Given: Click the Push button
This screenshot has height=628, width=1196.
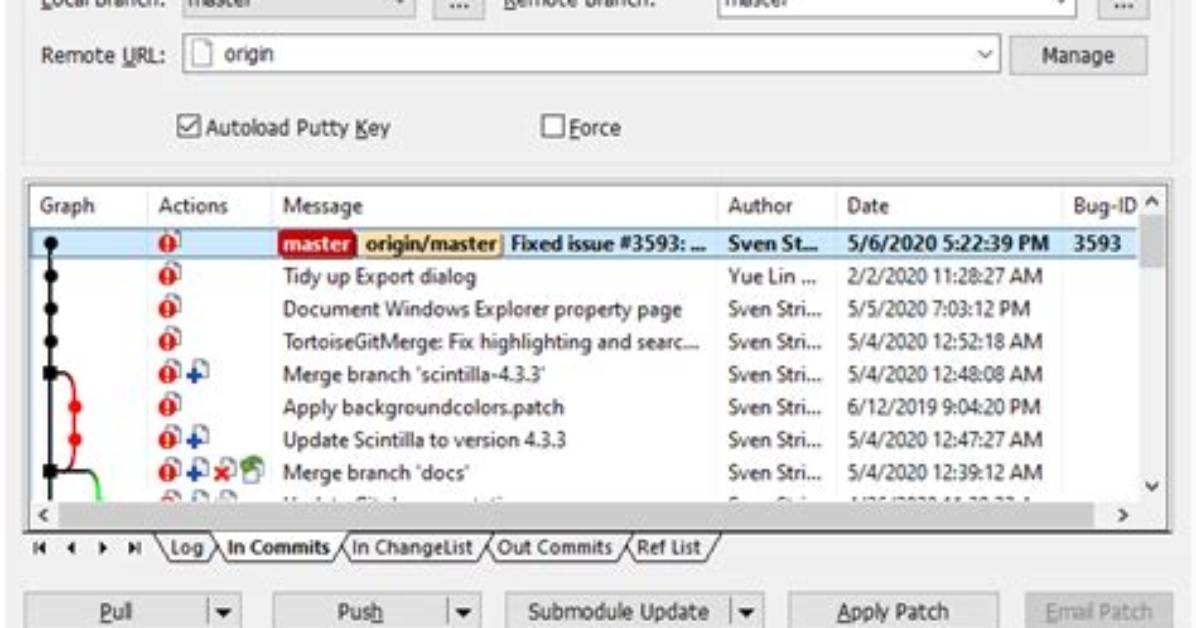Looking at the screenshot, I should (x=360, y=612).
